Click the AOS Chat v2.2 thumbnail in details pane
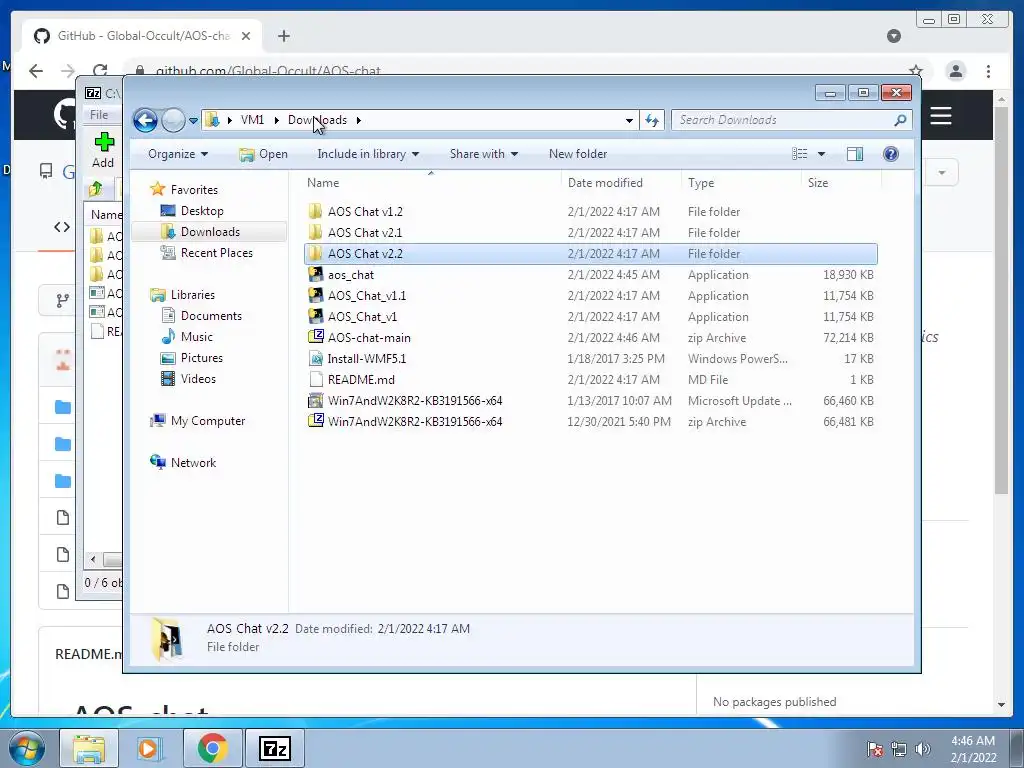The width and height of the screenshot is (1024, 768). pos(167,639)
